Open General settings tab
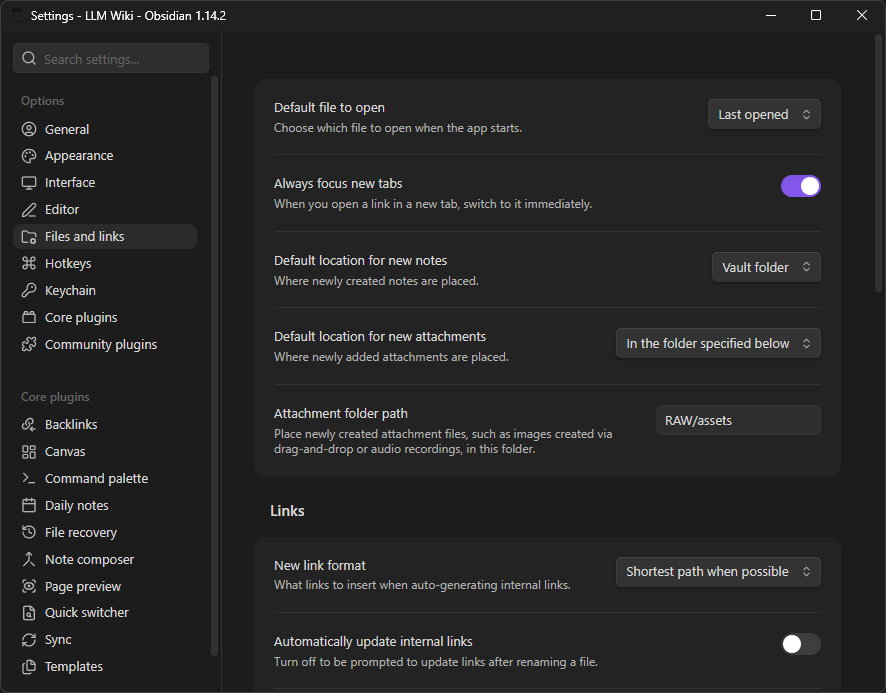 [x=105, y=129]
